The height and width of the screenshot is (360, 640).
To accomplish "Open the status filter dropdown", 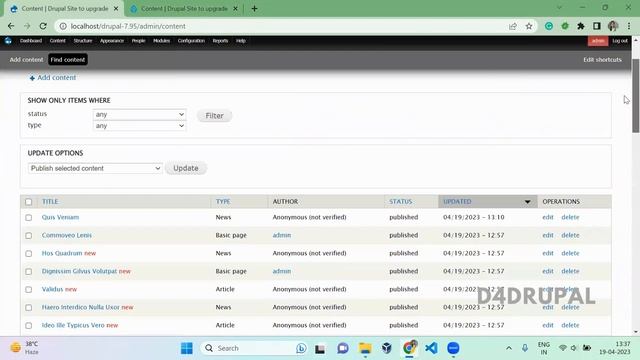I will [139, 114].
